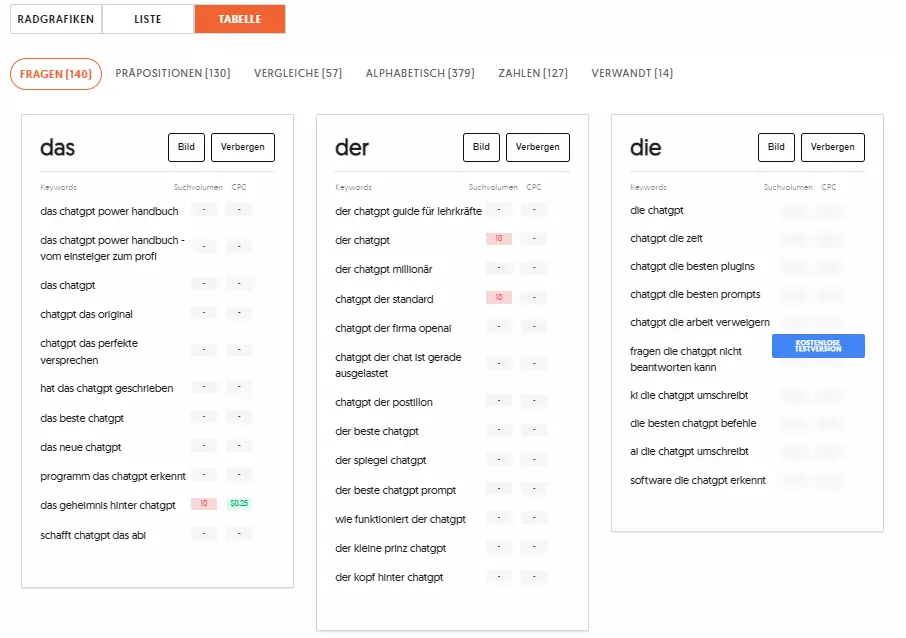The height and width of the screenshot is (638, 906).
Task: Click the red 10 volume badge for 'der chatgpt'
Action: click(499, 238)
